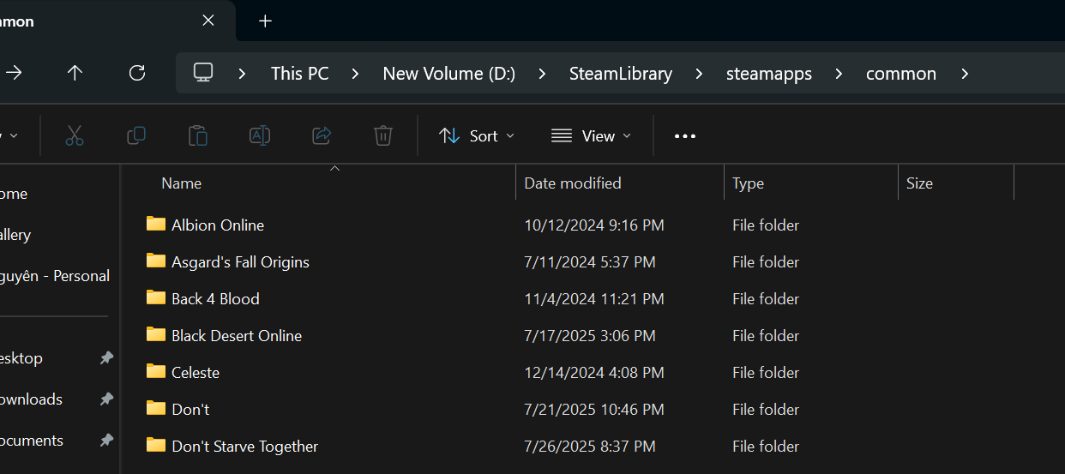The height and width of the screenshot is (474, 1065).
Task: Navigate to steamapps breadcrumb
Action: 769,74
